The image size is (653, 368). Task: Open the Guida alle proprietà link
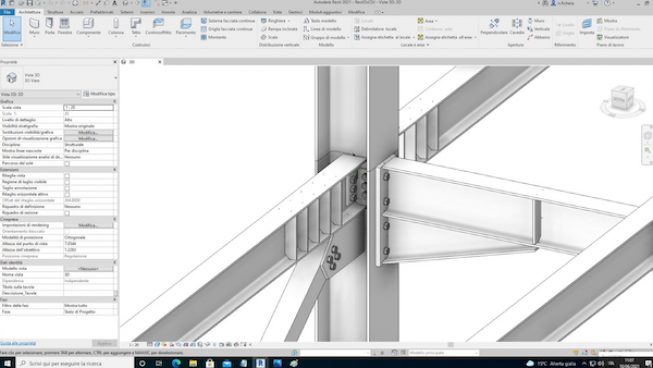(x=18, y=343)
